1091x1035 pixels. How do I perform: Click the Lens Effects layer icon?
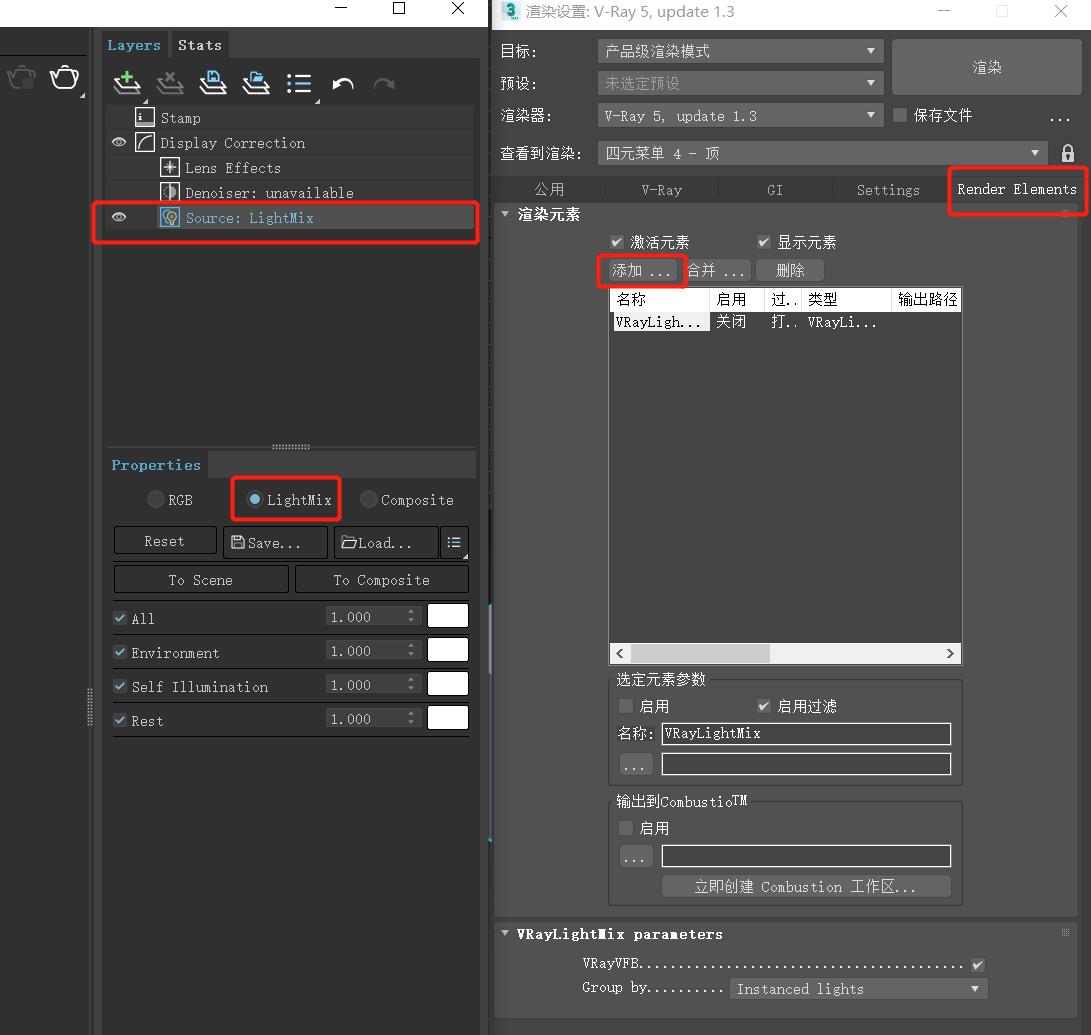[170, 167]
